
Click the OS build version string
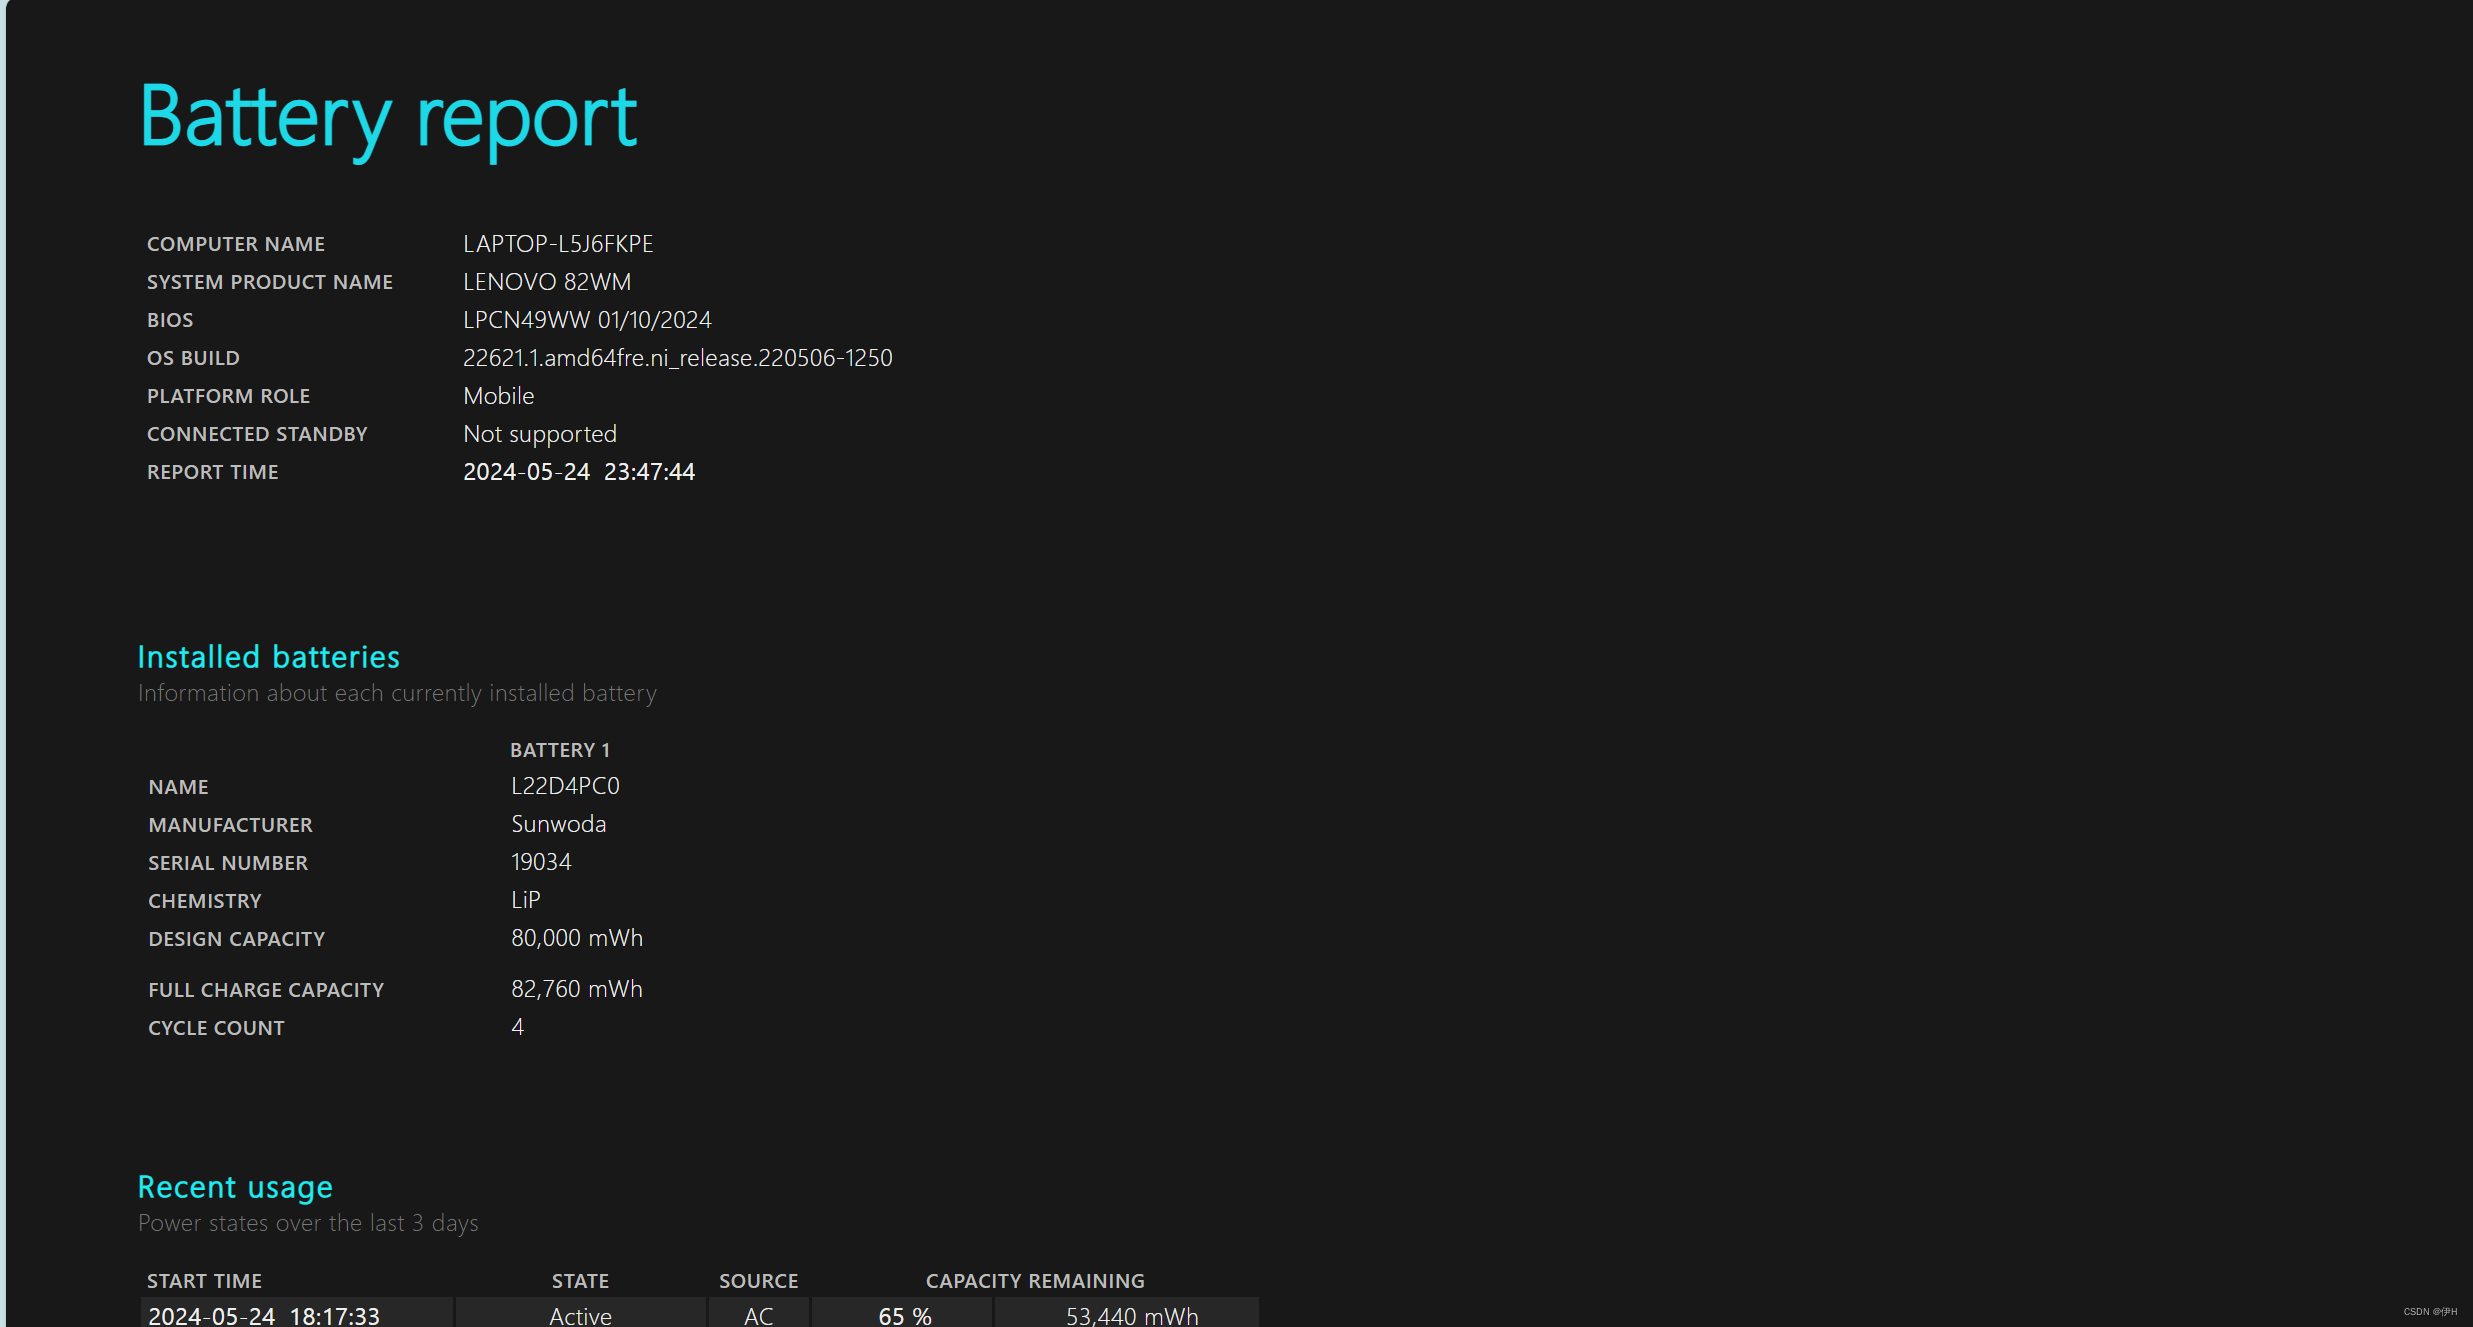point(677,358)
